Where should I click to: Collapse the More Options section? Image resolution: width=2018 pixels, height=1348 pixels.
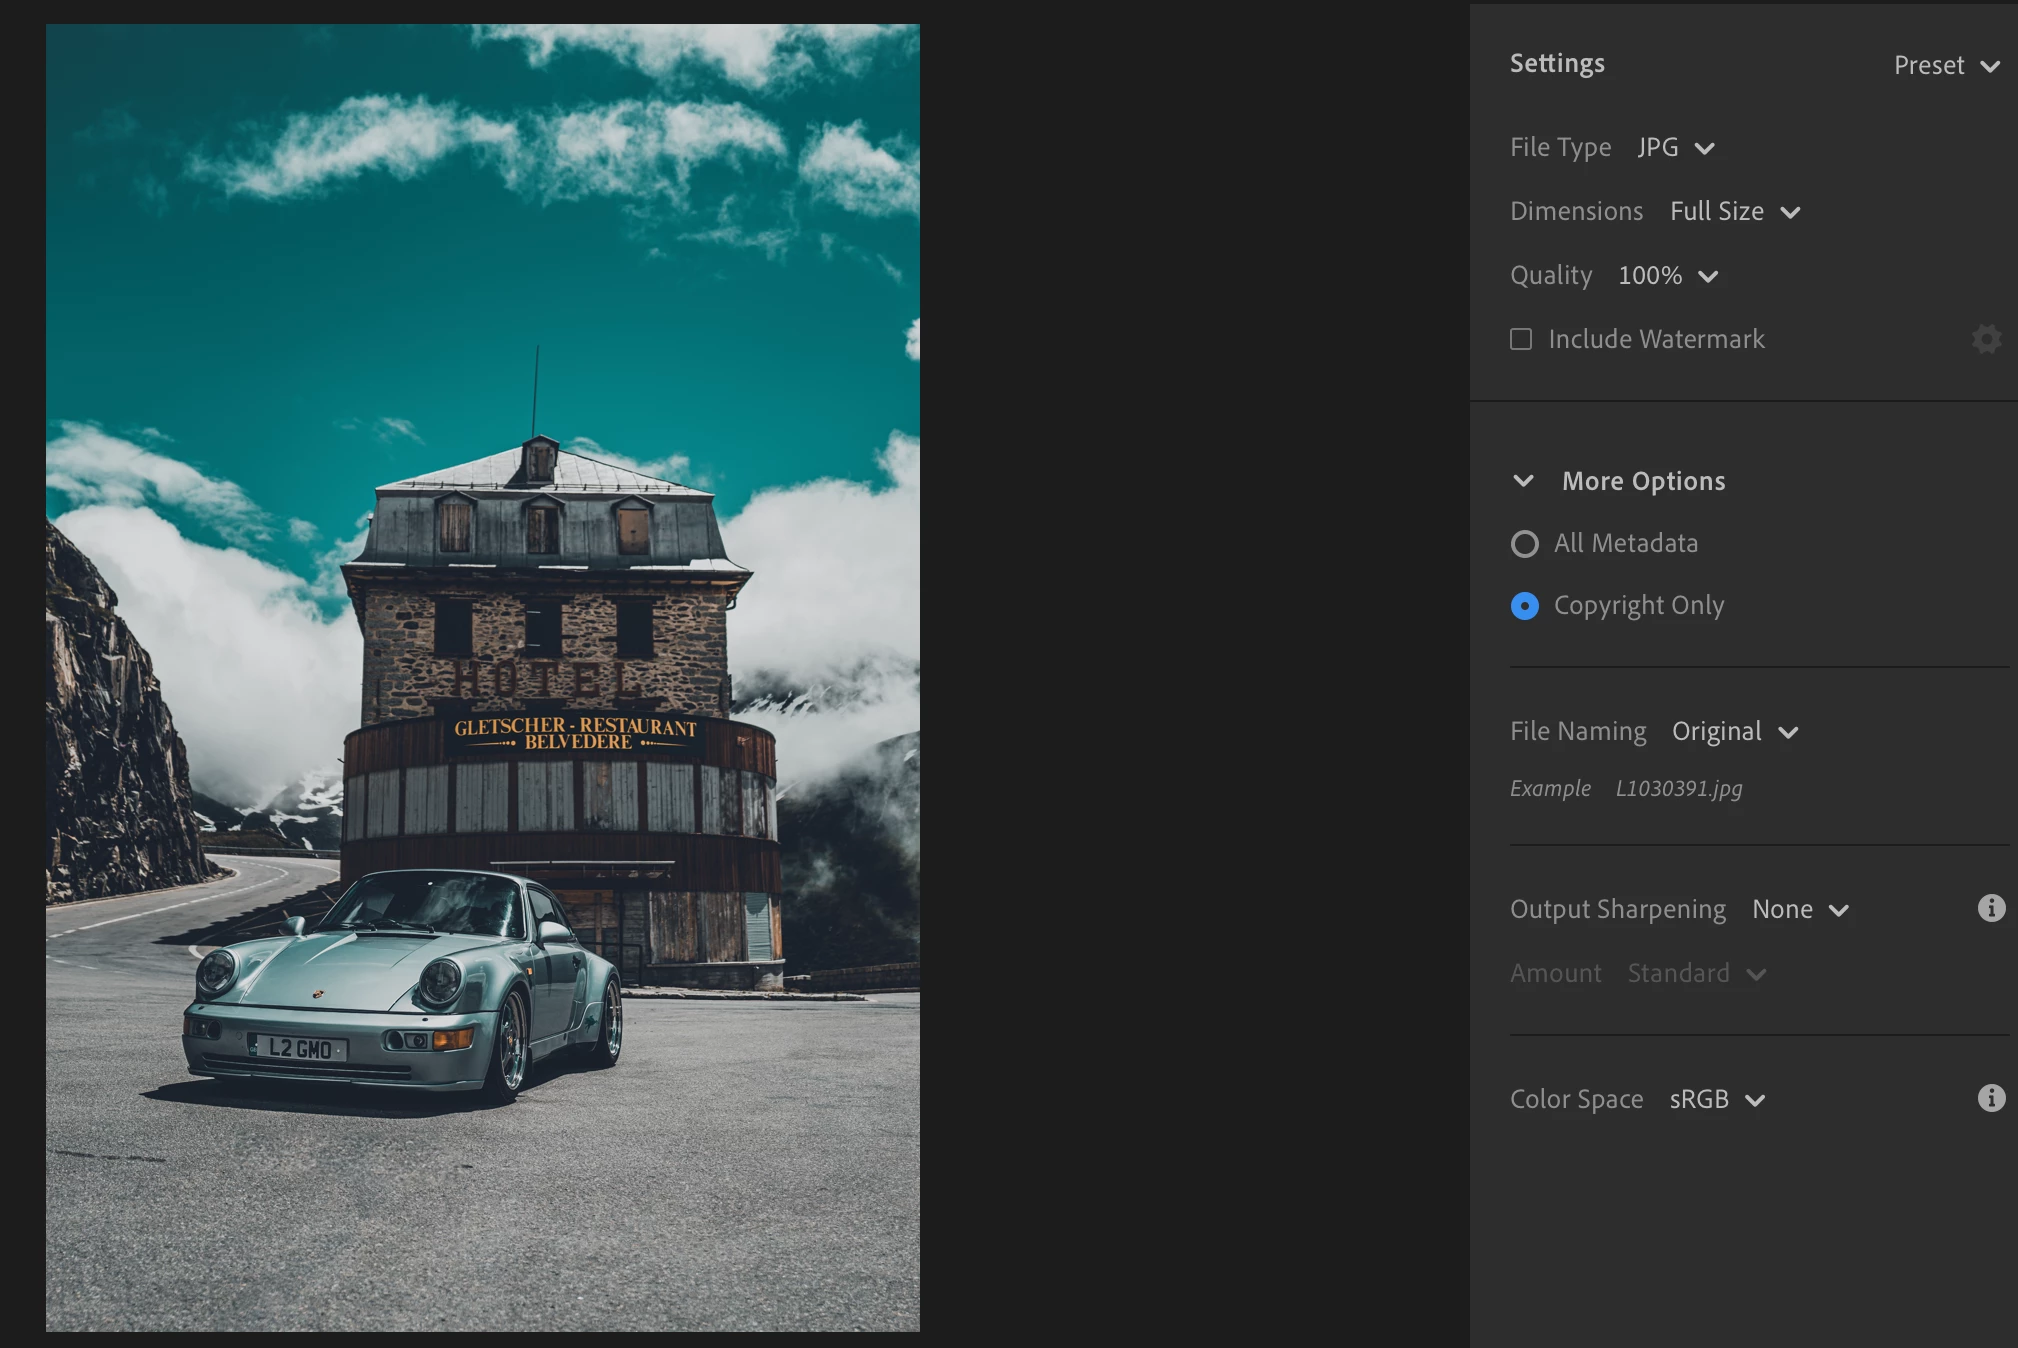coord(1523,481)
